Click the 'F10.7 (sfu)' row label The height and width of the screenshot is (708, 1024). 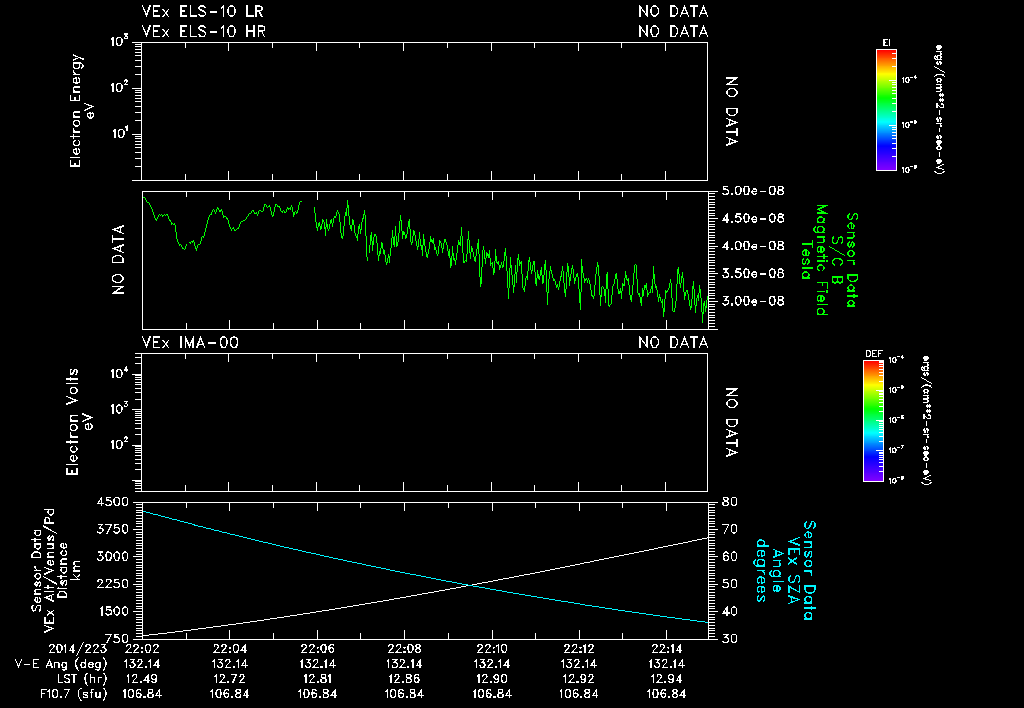(x=73, y=694)
